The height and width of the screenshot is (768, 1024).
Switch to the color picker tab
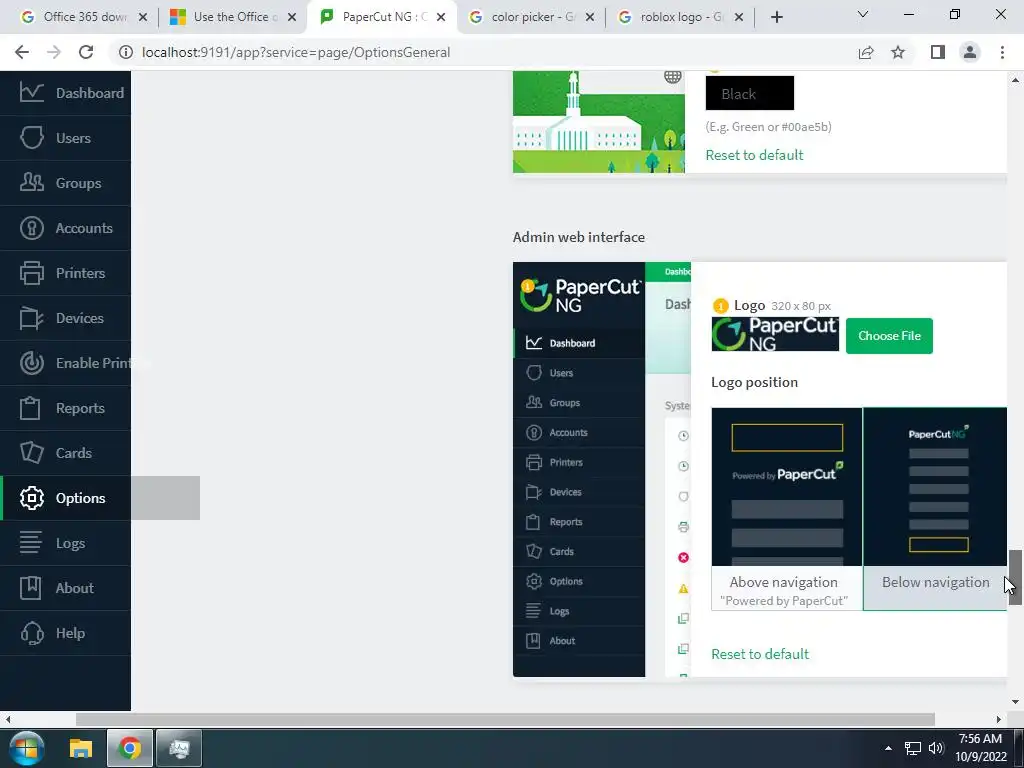click(x=532, y=17)
